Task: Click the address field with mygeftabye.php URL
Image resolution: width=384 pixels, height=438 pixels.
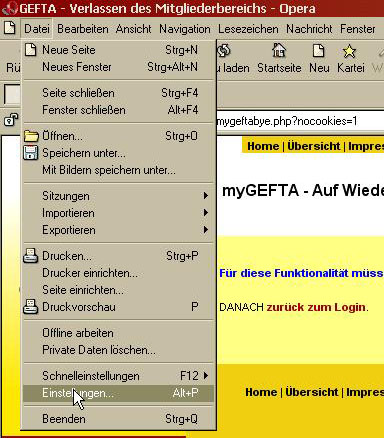Action: pos(300,121)
